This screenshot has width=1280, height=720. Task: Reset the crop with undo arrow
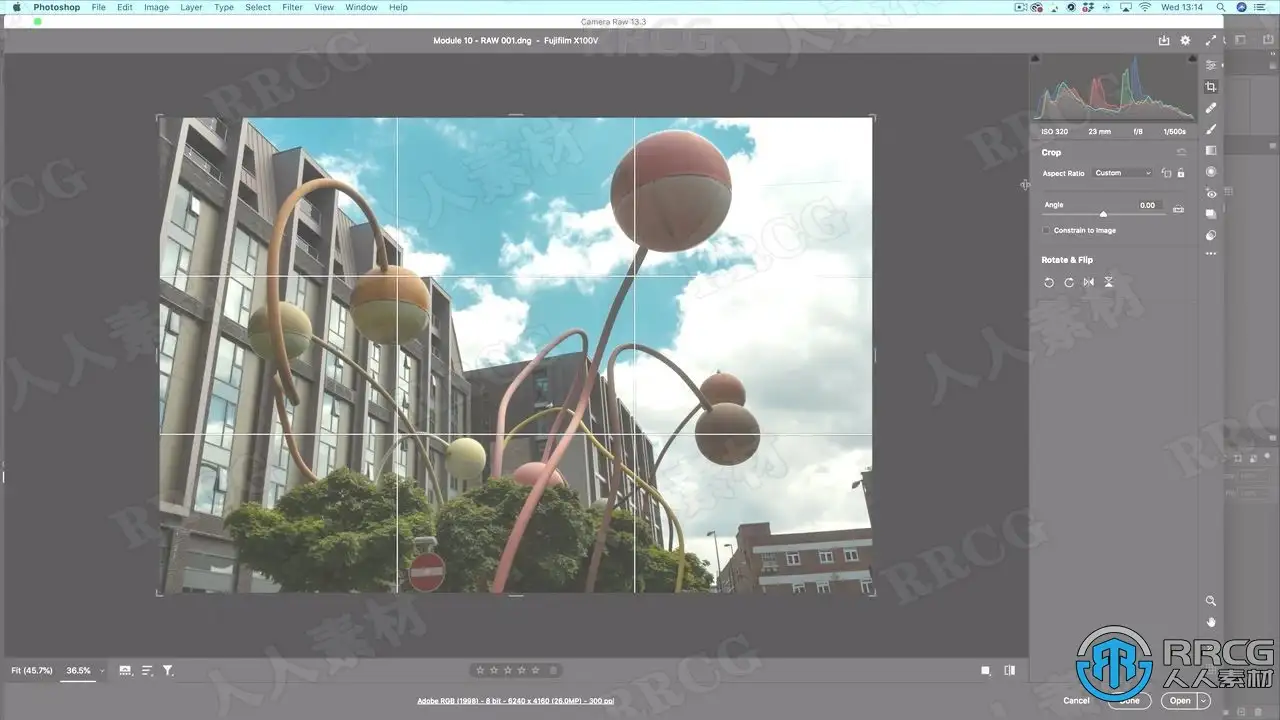click(x=1181, y=152)
